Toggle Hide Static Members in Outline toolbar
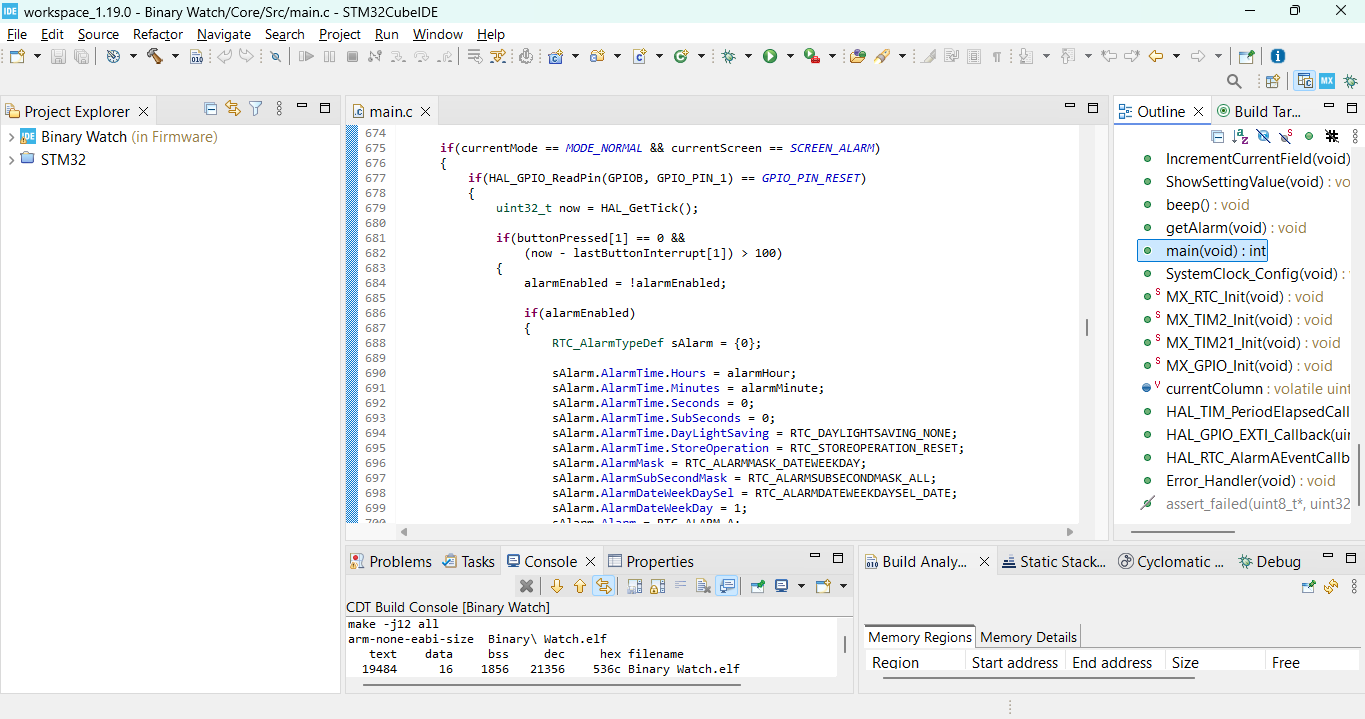 1285,136
